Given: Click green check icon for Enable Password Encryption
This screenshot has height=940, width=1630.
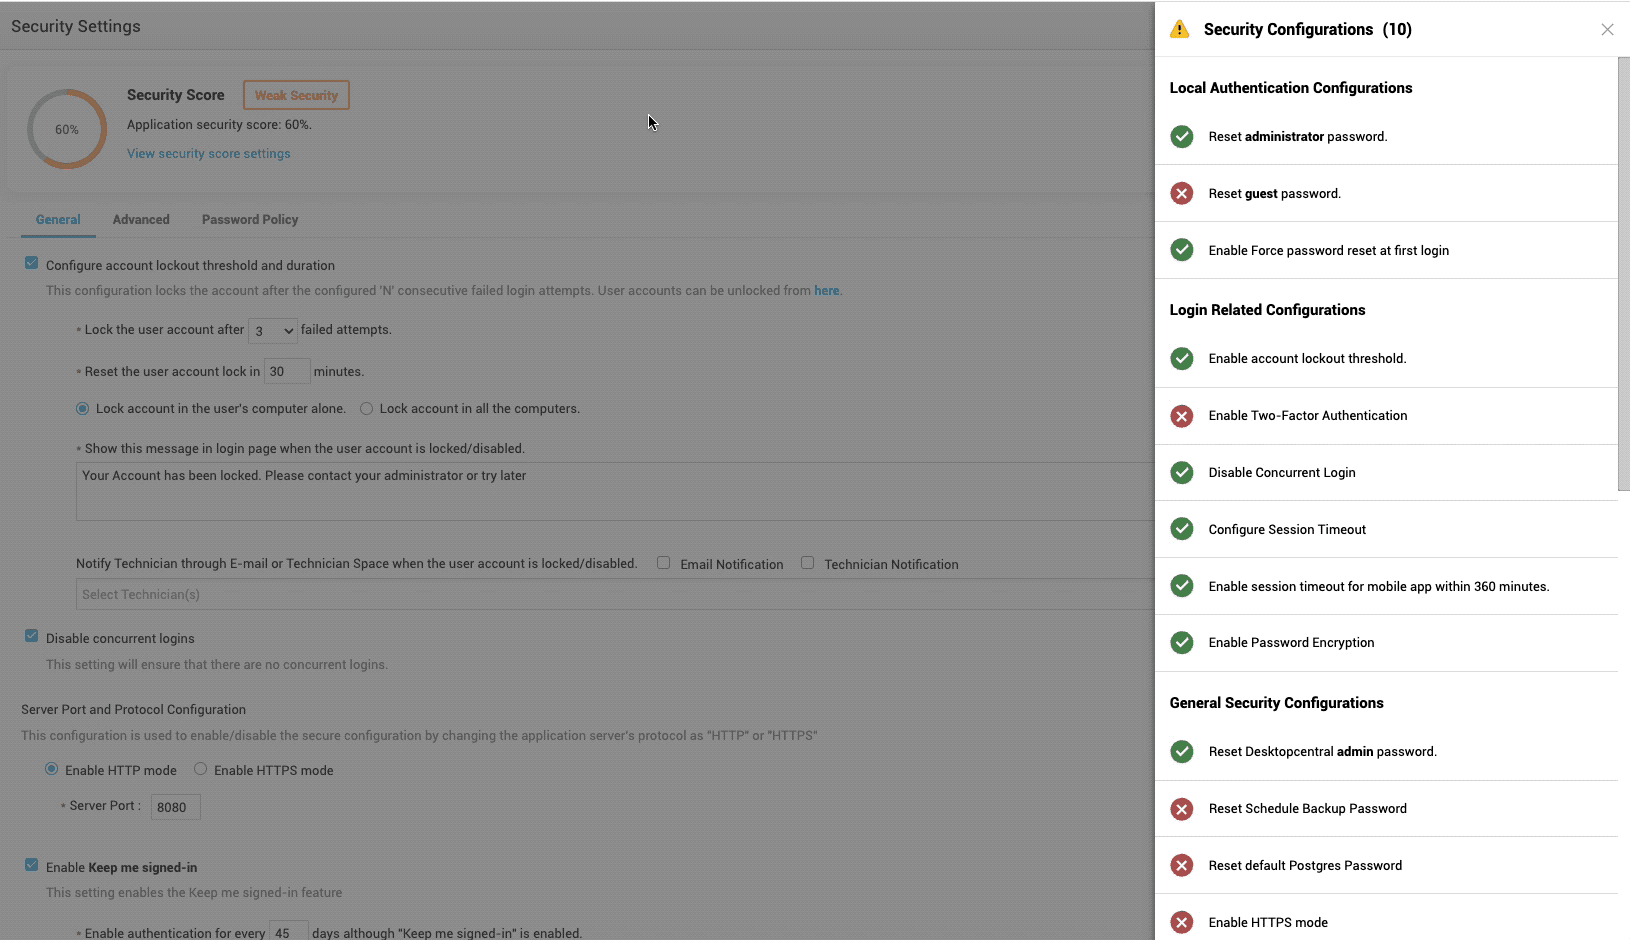Looking at the screenshot, I should [1182, 643].
